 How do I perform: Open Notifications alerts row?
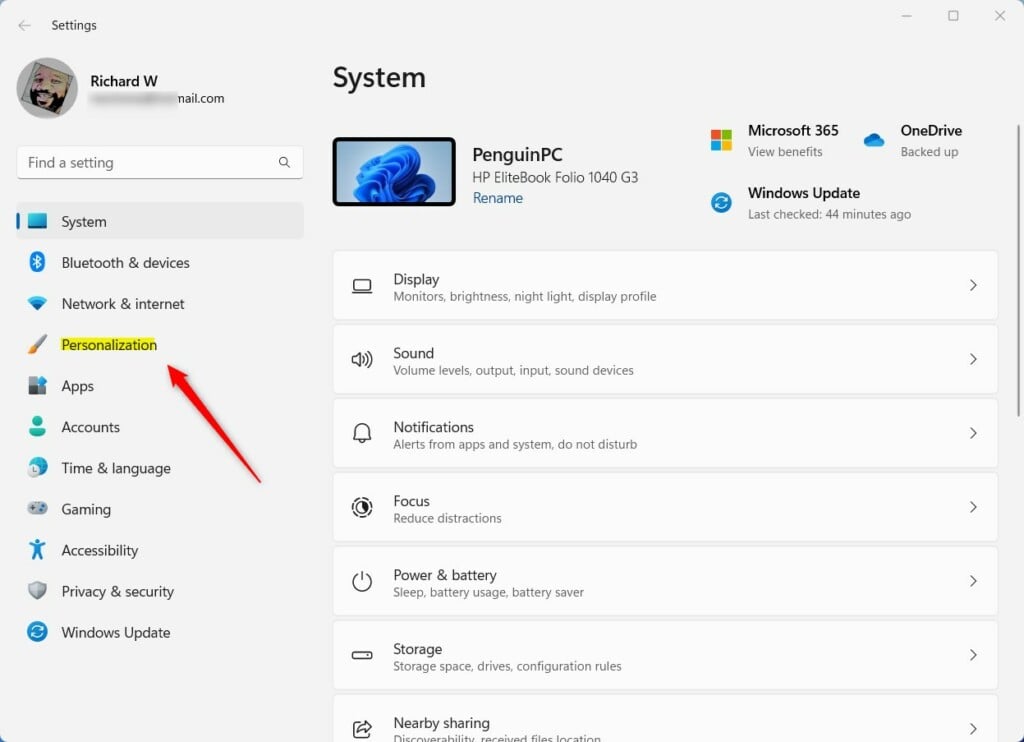[665, 433]
